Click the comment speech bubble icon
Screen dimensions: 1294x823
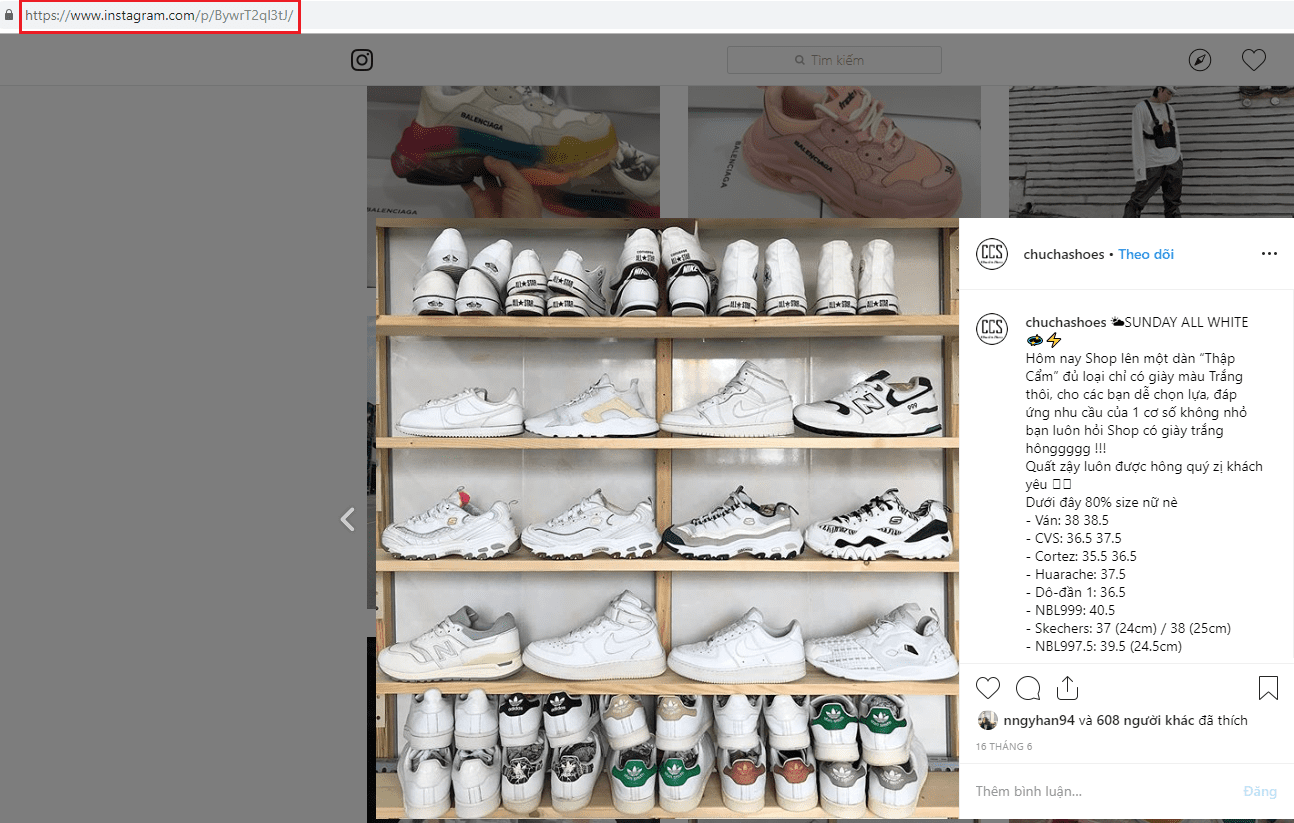click(x=1027, y=688)
